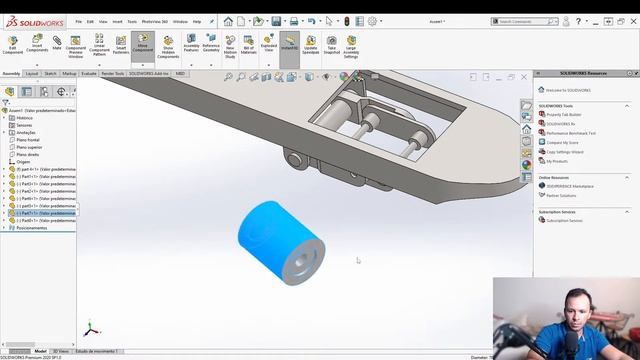
Task: Open the PropertyManager tab
Action: pos(27,91)
